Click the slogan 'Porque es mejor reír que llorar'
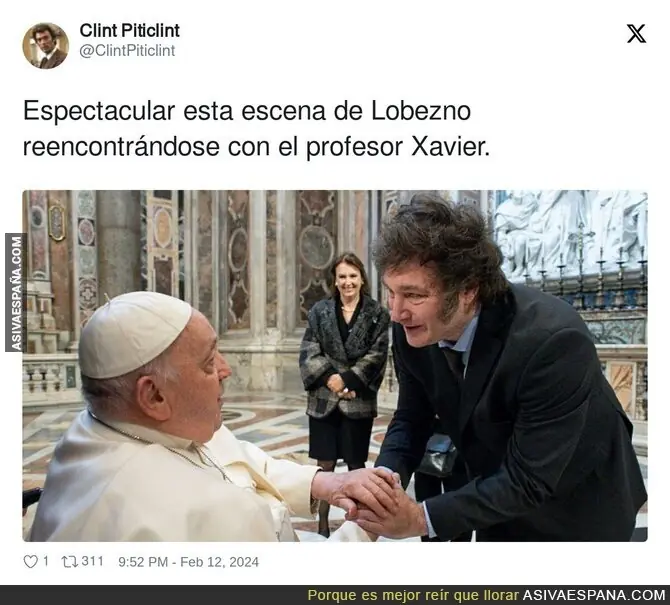670x605 pixels. click(x=413, y=595)
